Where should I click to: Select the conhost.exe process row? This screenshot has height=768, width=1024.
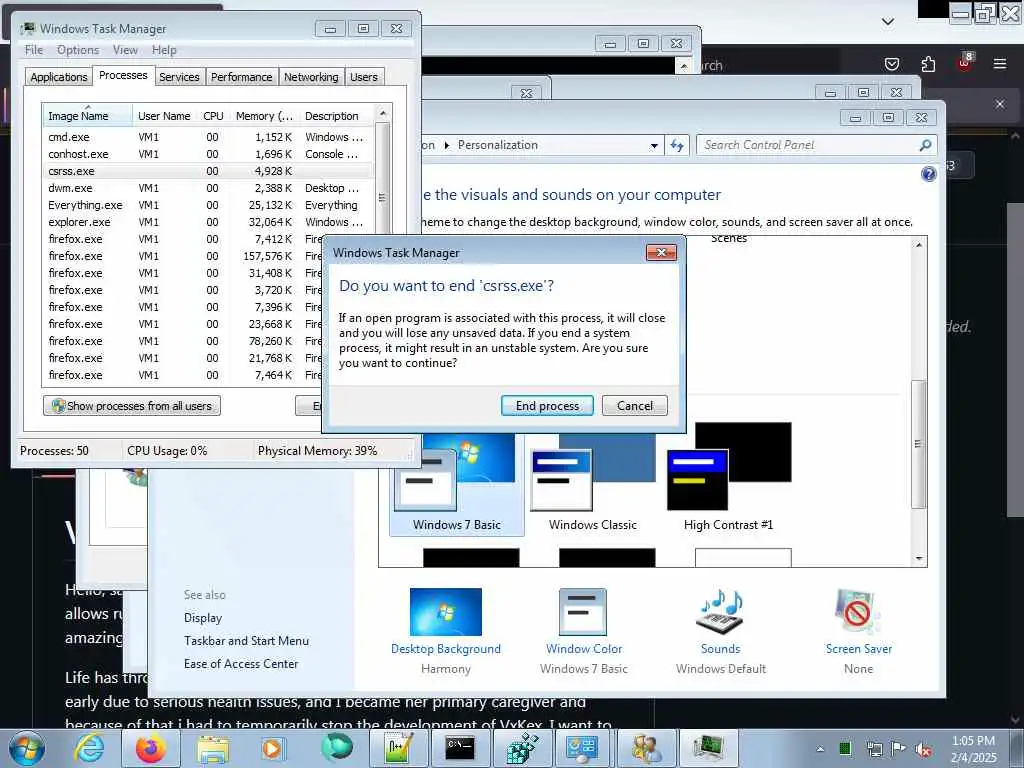coord(209,154)
